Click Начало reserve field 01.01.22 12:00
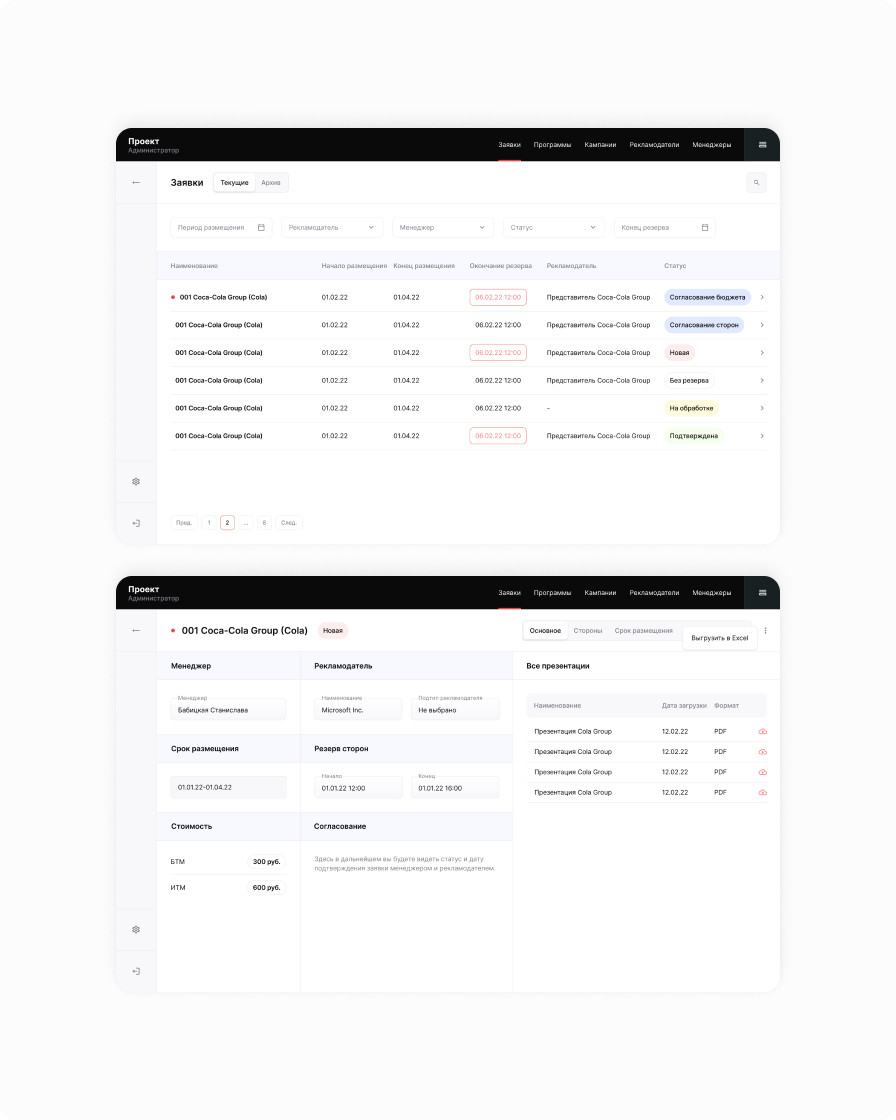This screenshot has height=1120, width=896. [x=358, y=787]
